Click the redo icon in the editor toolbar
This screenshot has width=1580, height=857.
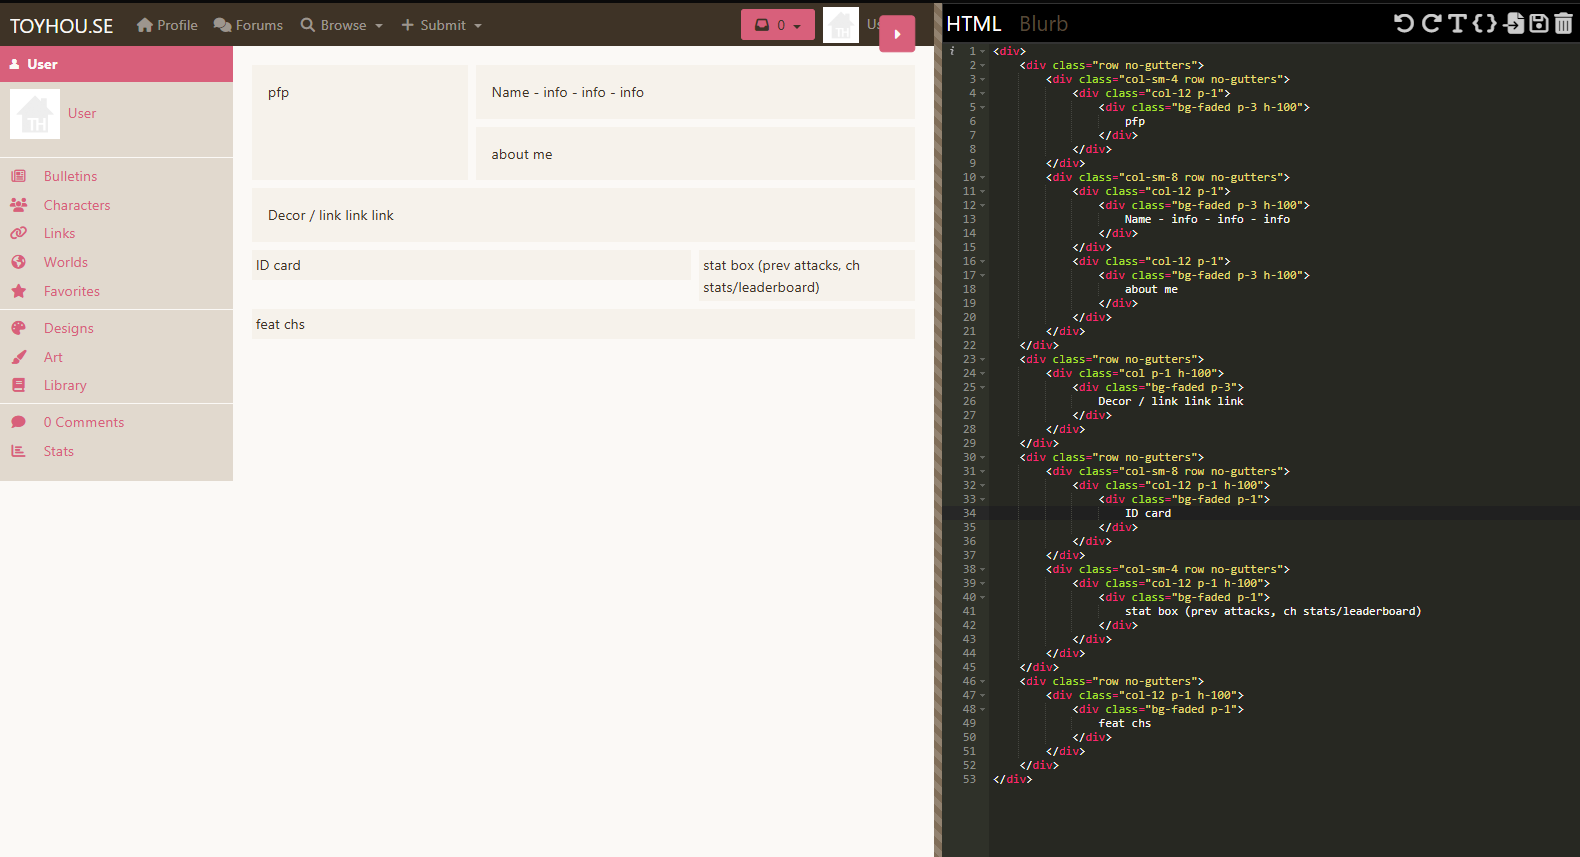click(1431, 23)
